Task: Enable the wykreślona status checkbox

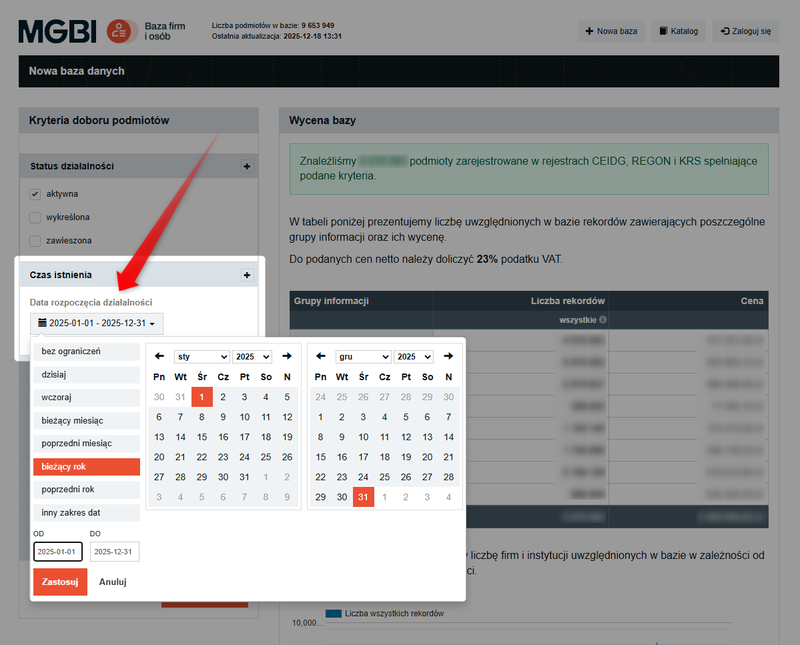Action: (34, 217)
